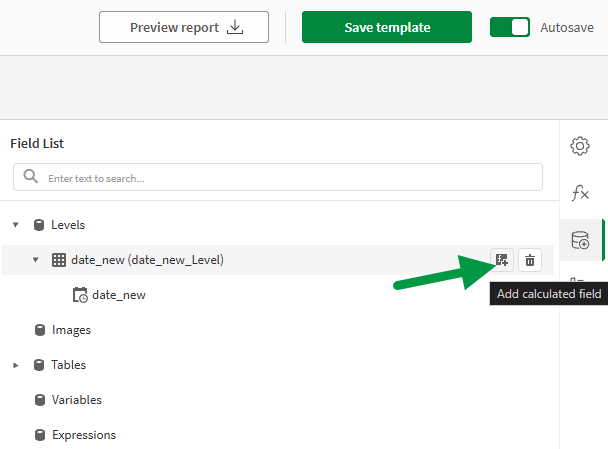
Task: Click the Tables database icon
Action: 39,365
